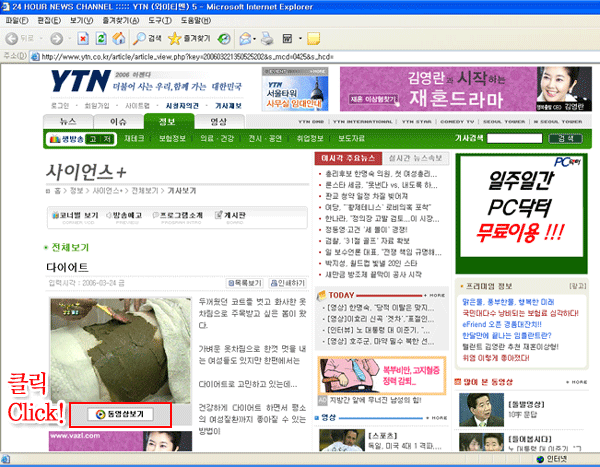Switch to the 영상 tab

pos(219,122)
